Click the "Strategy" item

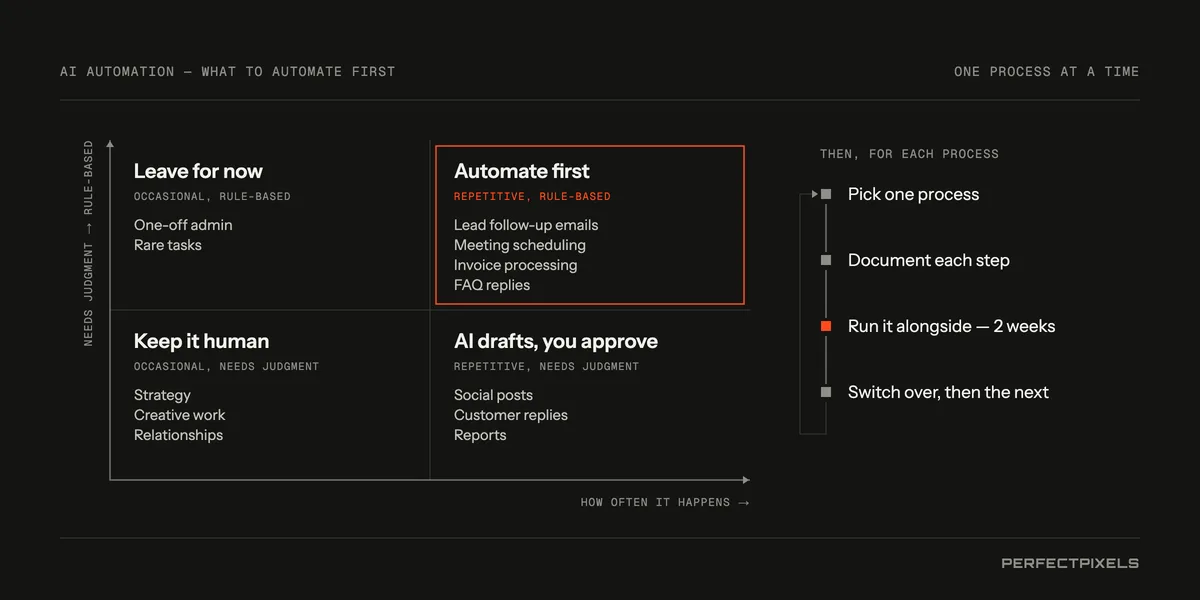point(162,395)
